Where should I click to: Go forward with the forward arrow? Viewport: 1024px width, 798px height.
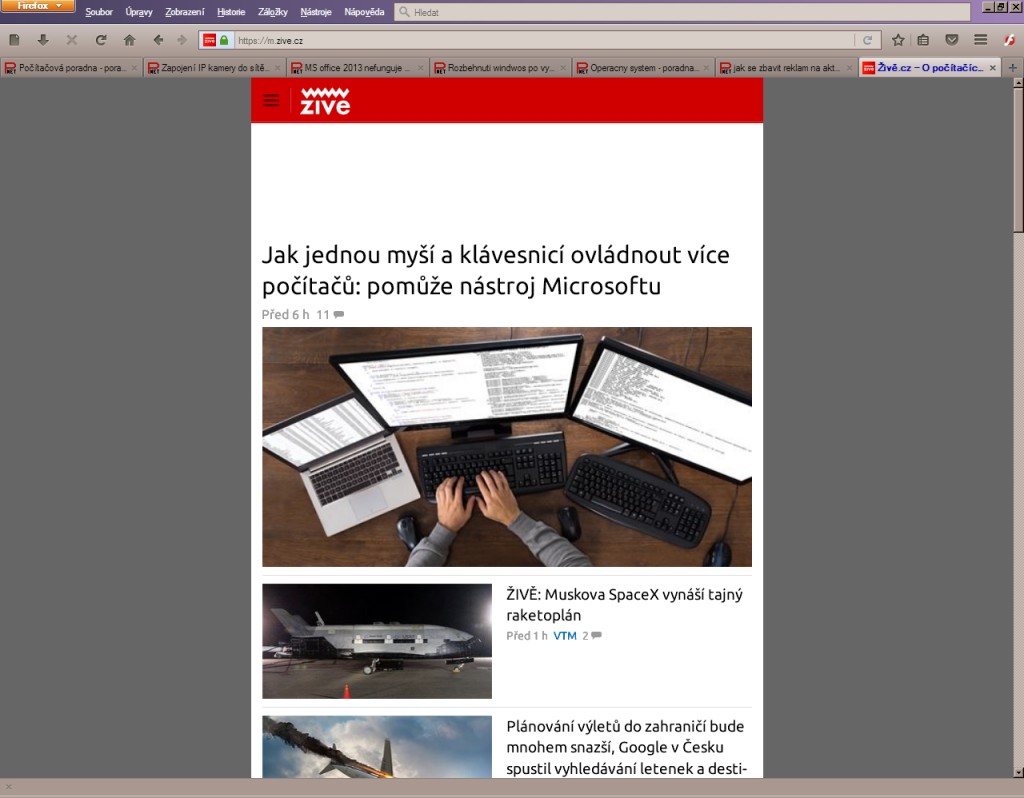[182, 40]
